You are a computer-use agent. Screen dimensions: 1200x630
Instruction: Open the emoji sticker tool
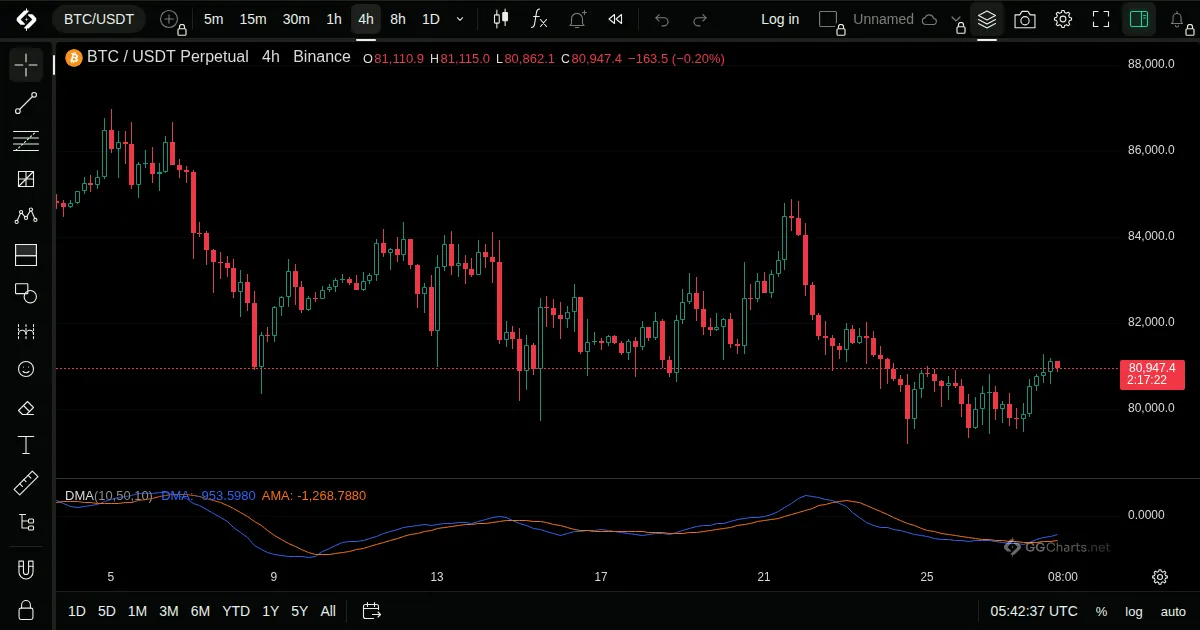pos(26,369)
